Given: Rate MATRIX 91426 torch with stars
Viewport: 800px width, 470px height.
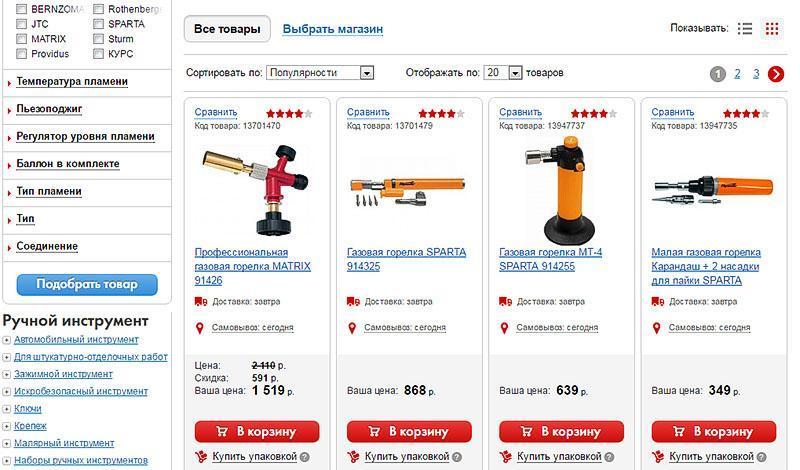Looking at the screenshot, I should pyautogui.click(x=289, y=113).
